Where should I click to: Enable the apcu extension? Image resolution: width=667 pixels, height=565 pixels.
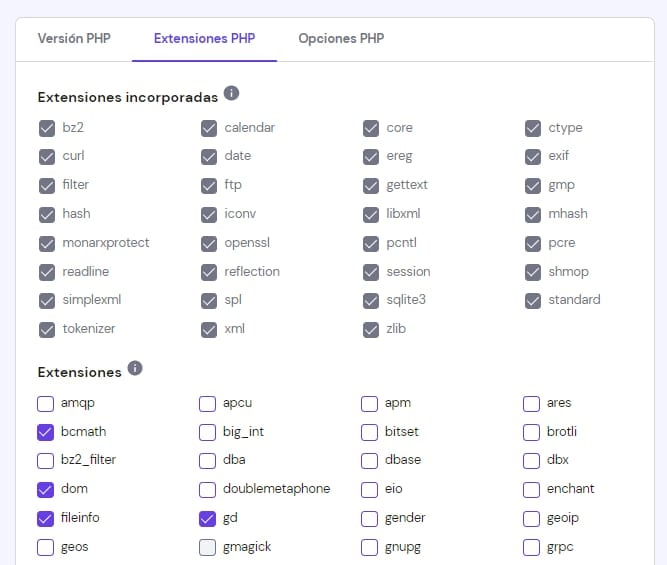click(208, 404)
